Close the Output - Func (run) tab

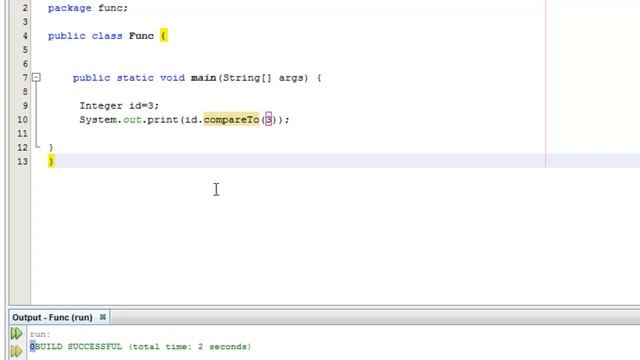103,317
